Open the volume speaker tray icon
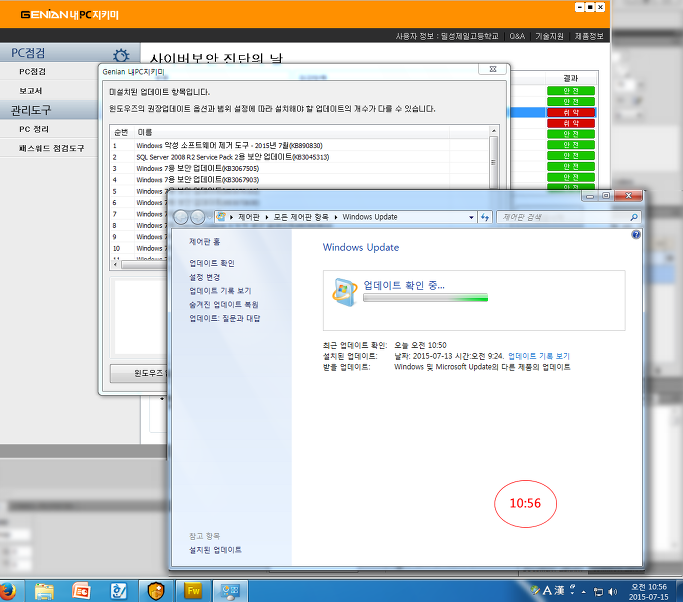 coord(612,592)
